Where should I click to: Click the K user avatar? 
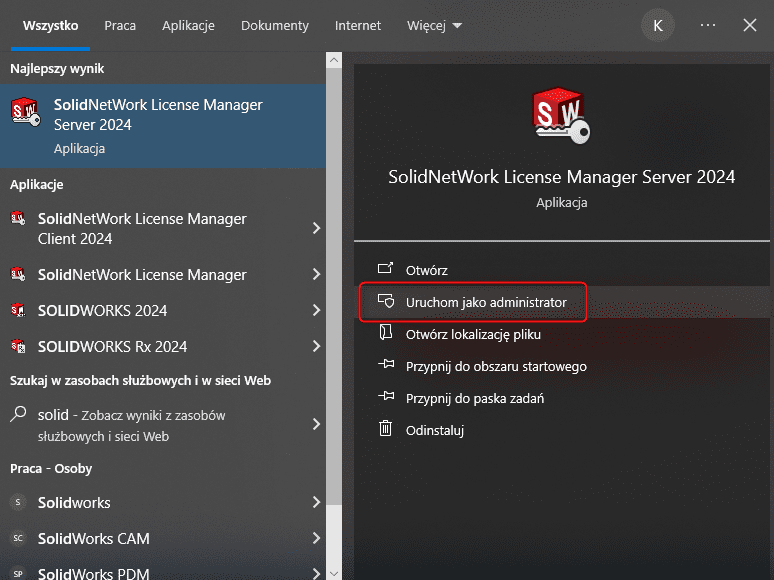(x=658, y=26)
